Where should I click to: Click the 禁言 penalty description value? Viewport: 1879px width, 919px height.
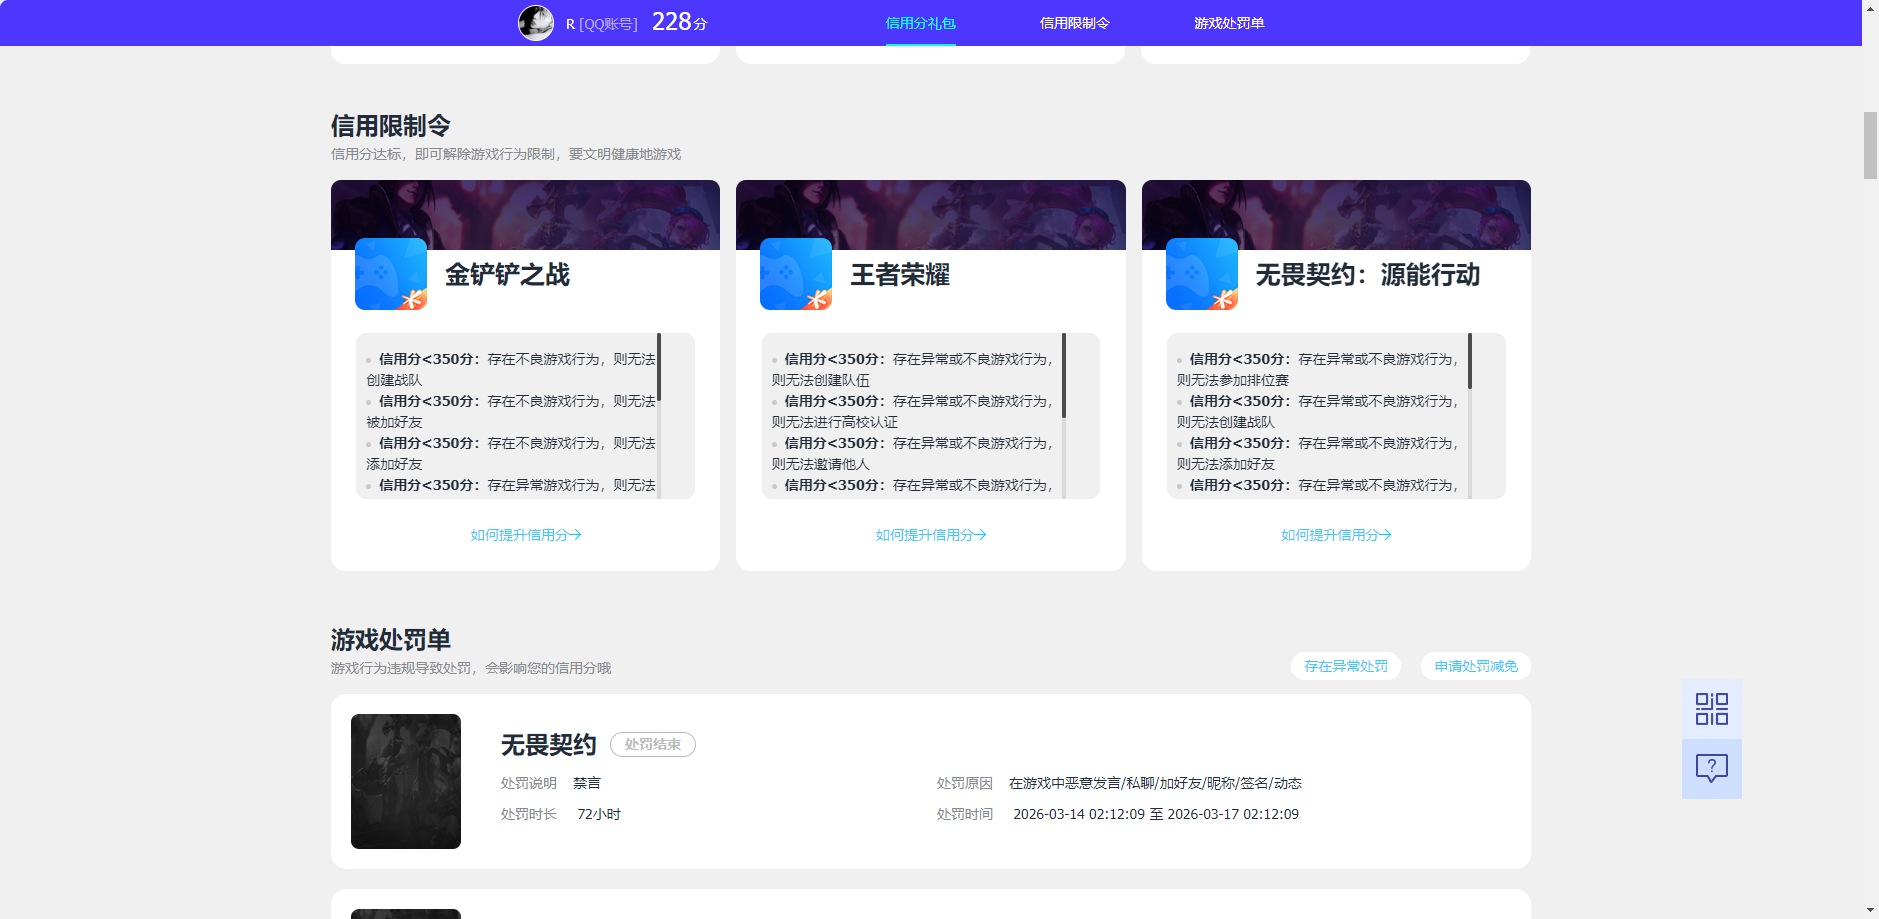tap(587, 783)
